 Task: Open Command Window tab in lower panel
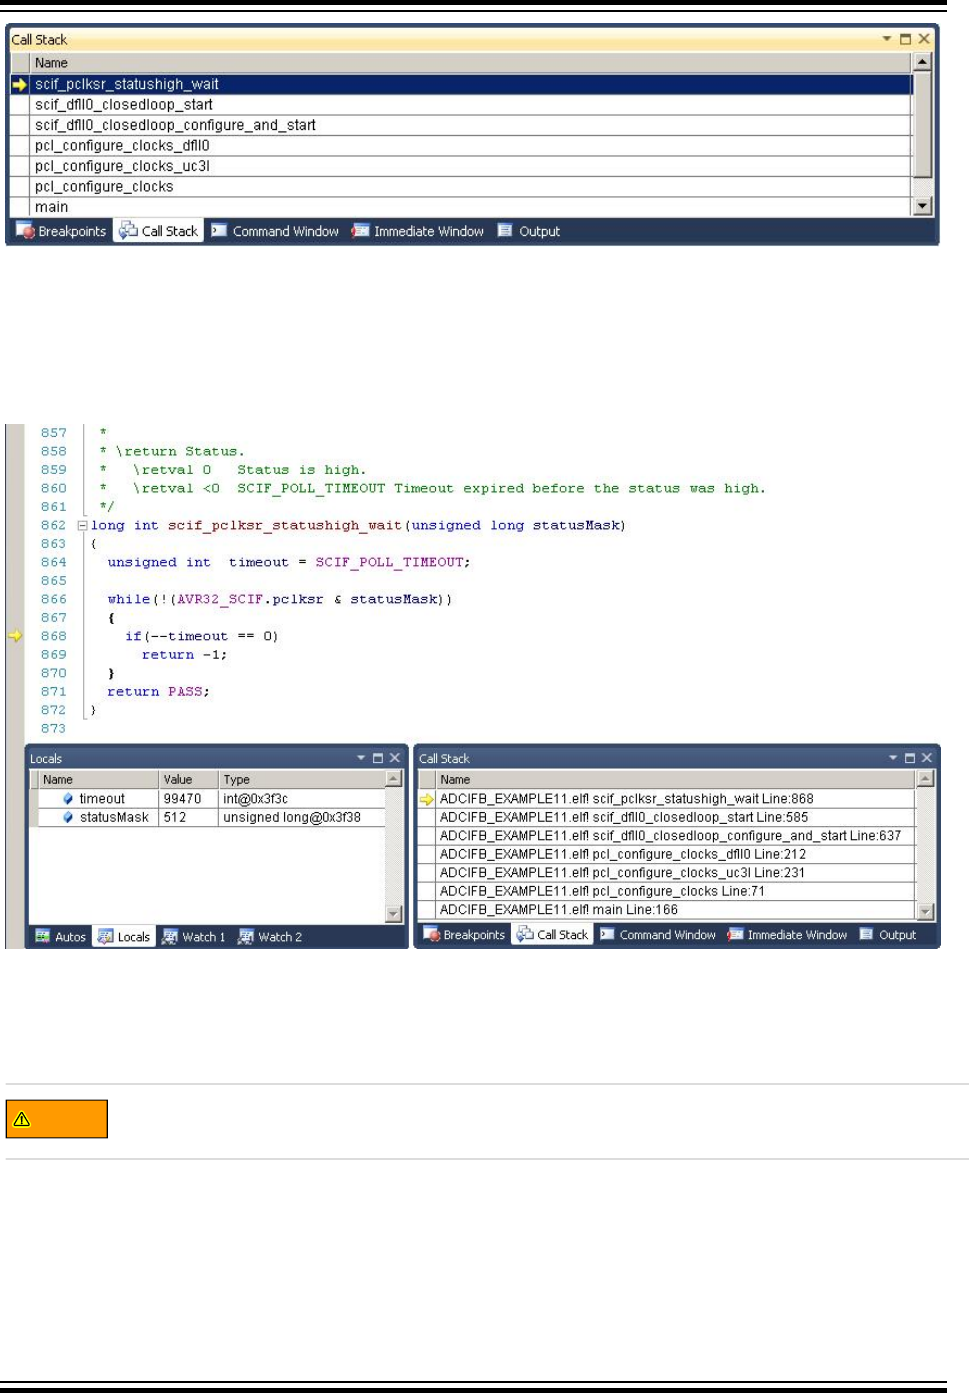point(658,935)
